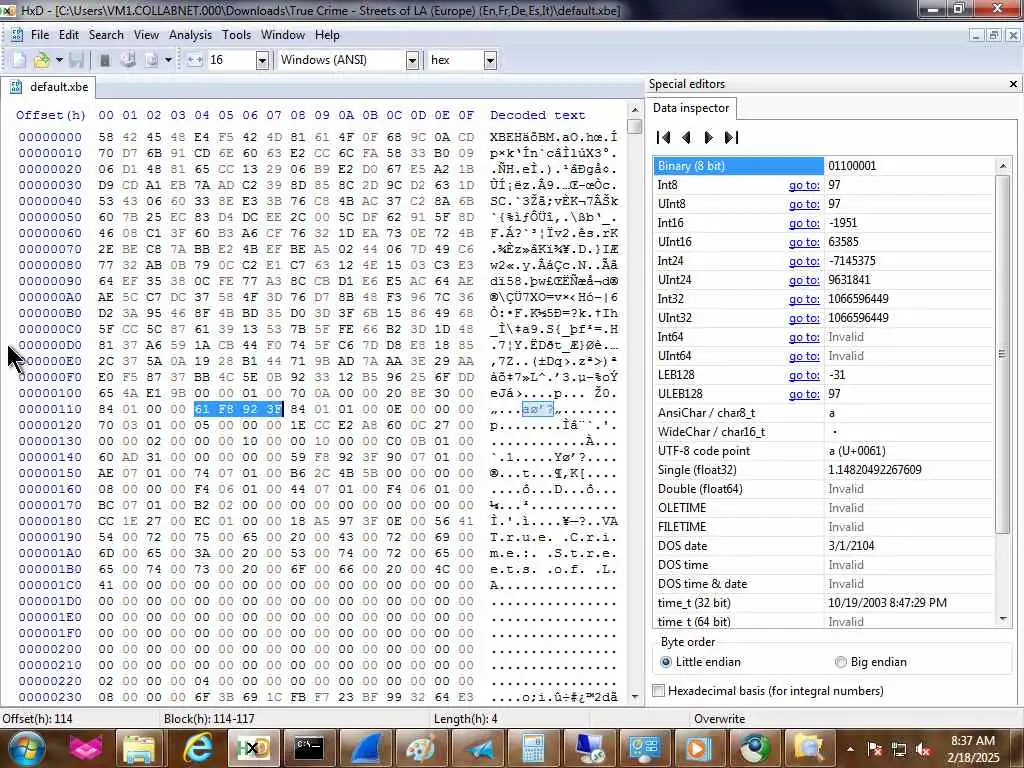
Task: Click the Data inspector scroll down arrow
Action: pos(1002,619)
